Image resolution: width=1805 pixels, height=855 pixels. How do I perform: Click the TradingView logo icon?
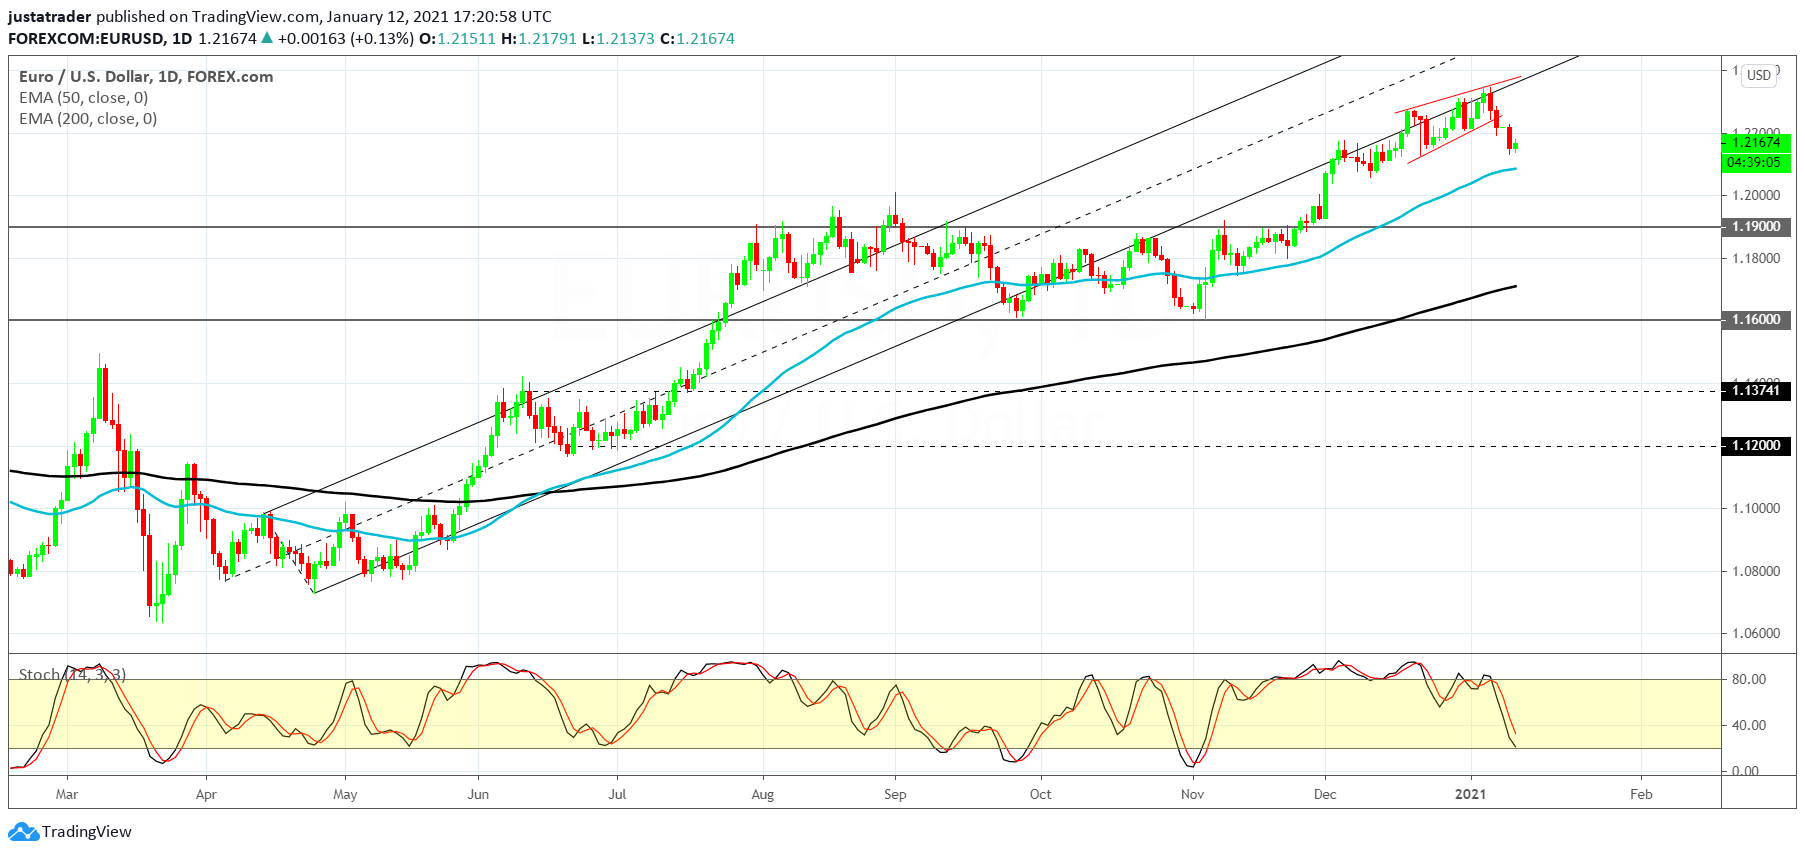click(23, 831)
